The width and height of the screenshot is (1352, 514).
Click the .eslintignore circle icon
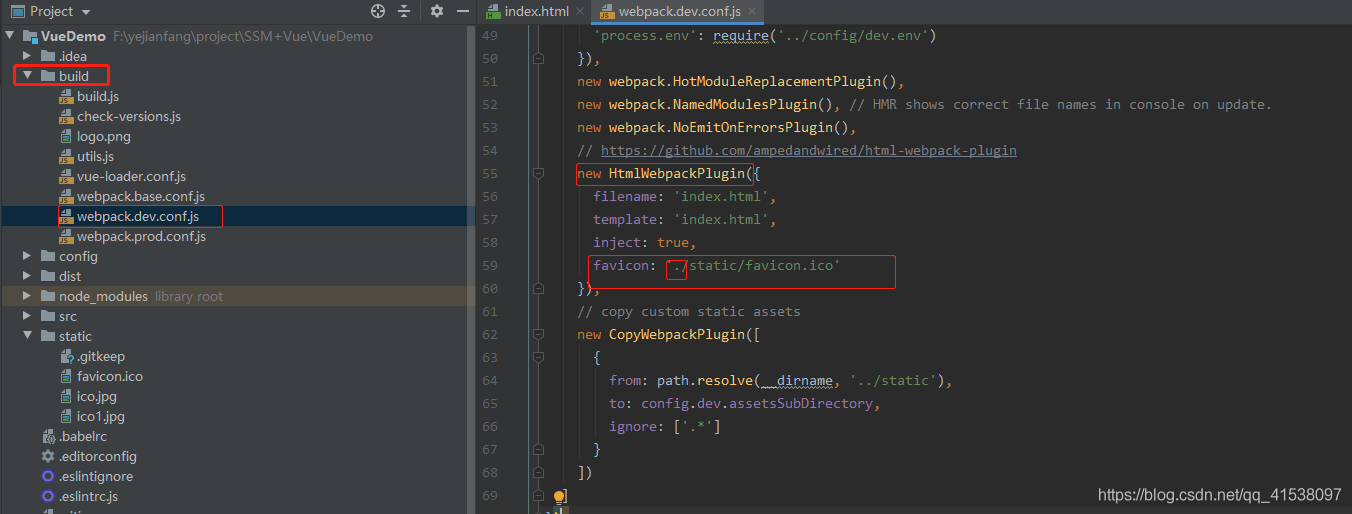[48, 476]
